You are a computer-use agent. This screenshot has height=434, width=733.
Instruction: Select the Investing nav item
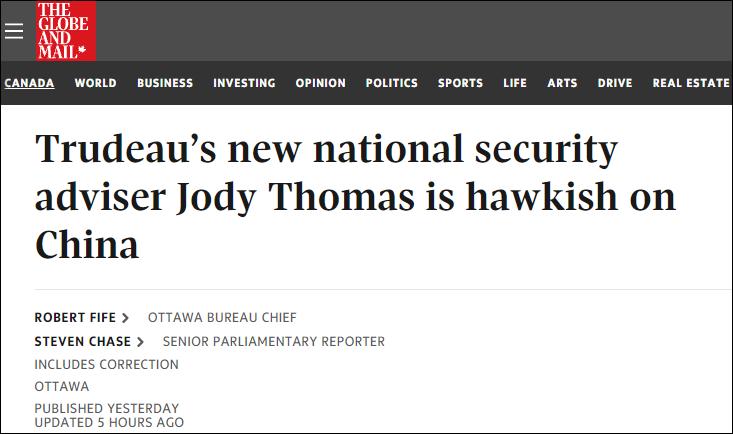pos(244,83)
